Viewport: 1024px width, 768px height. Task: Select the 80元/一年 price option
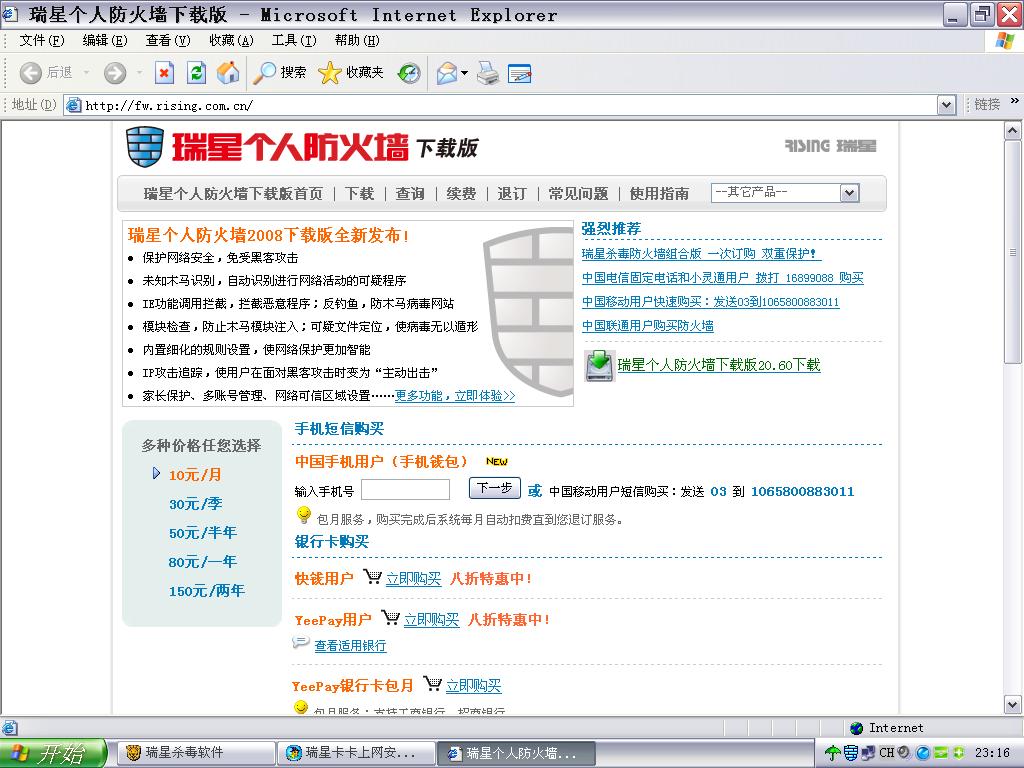pos(202,562)
